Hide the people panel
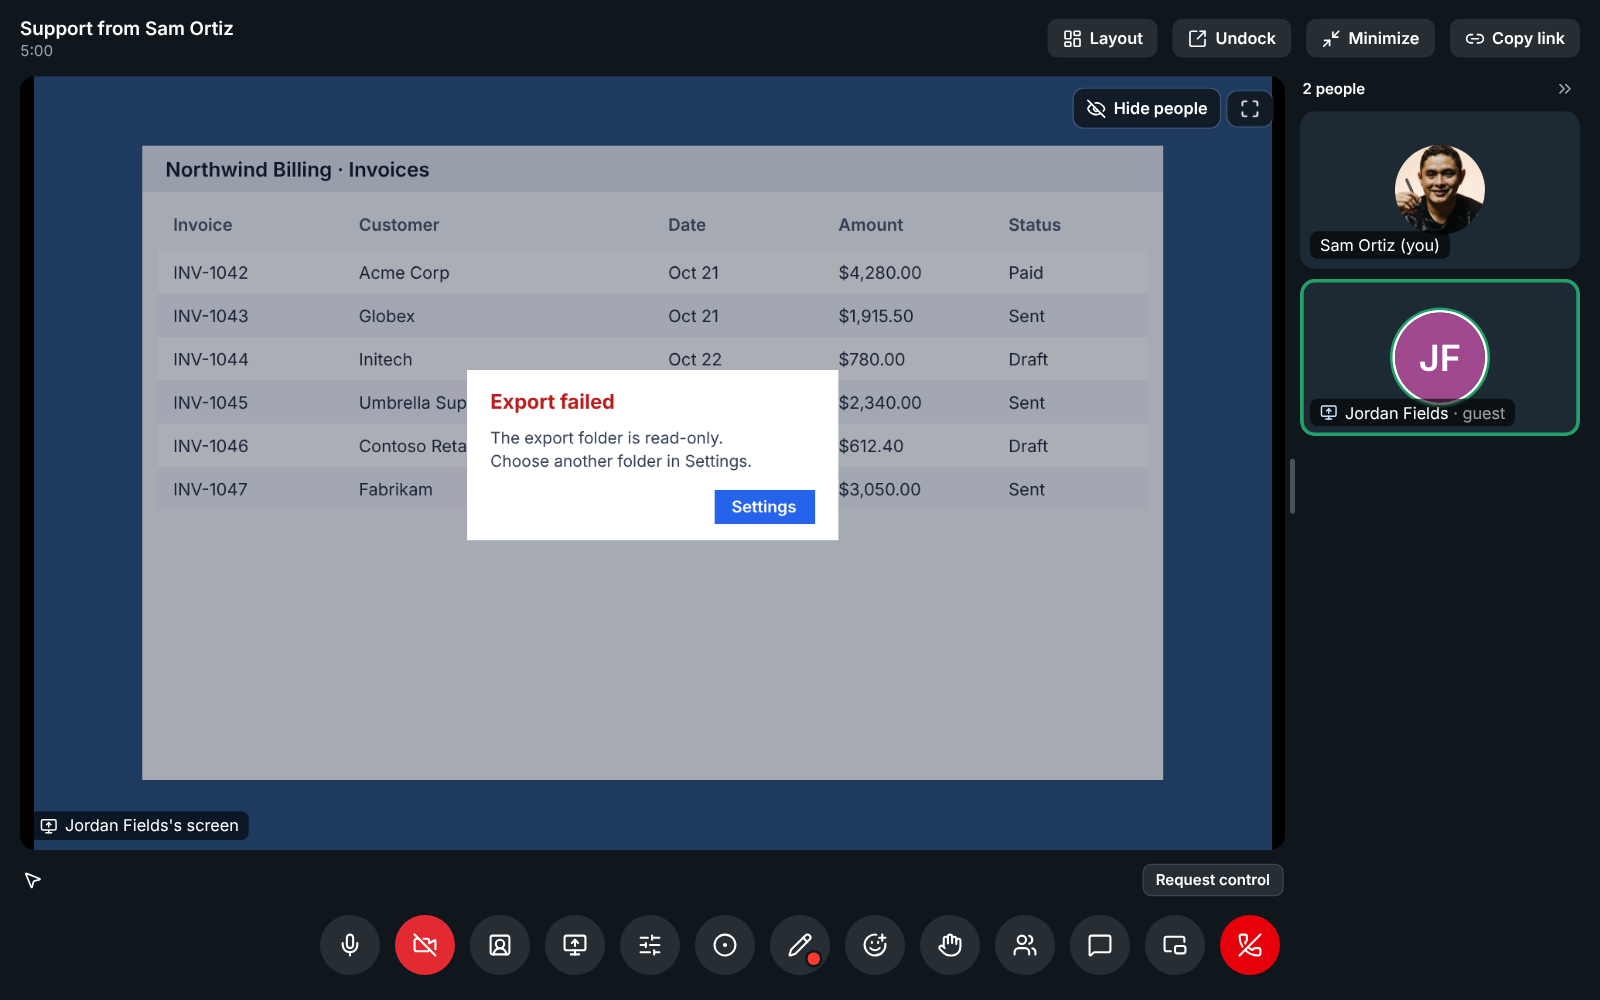1600x1000 pixels. pyautogui.click(x=1147, y=108)
